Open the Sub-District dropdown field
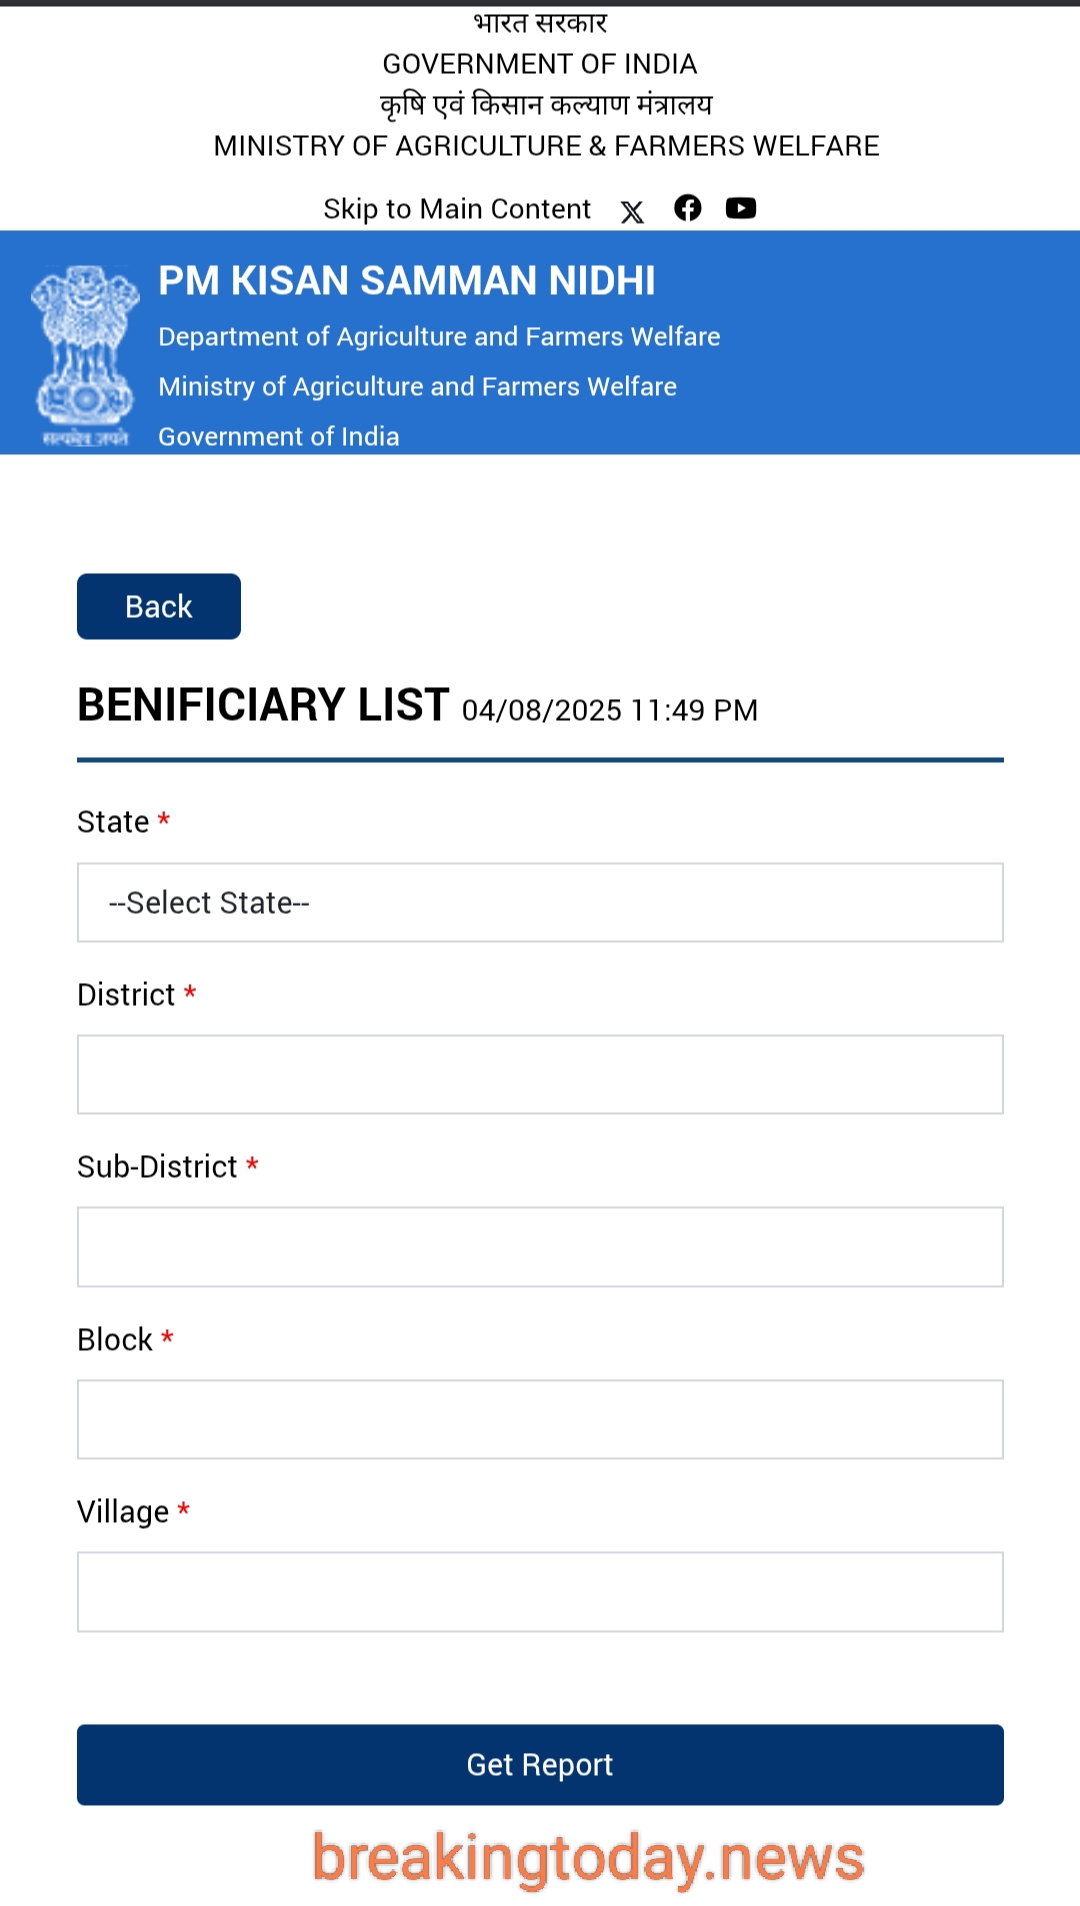The width and height of the screenshot is (1080, 1906). (x=540, y=1246)
